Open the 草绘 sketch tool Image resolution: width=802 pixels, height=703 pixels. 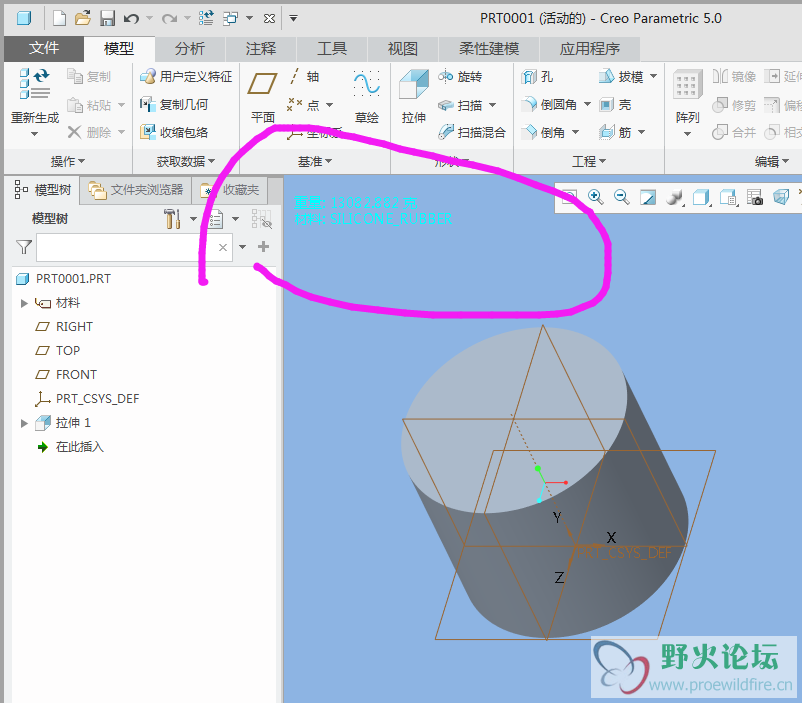click(x=367, y=97)
